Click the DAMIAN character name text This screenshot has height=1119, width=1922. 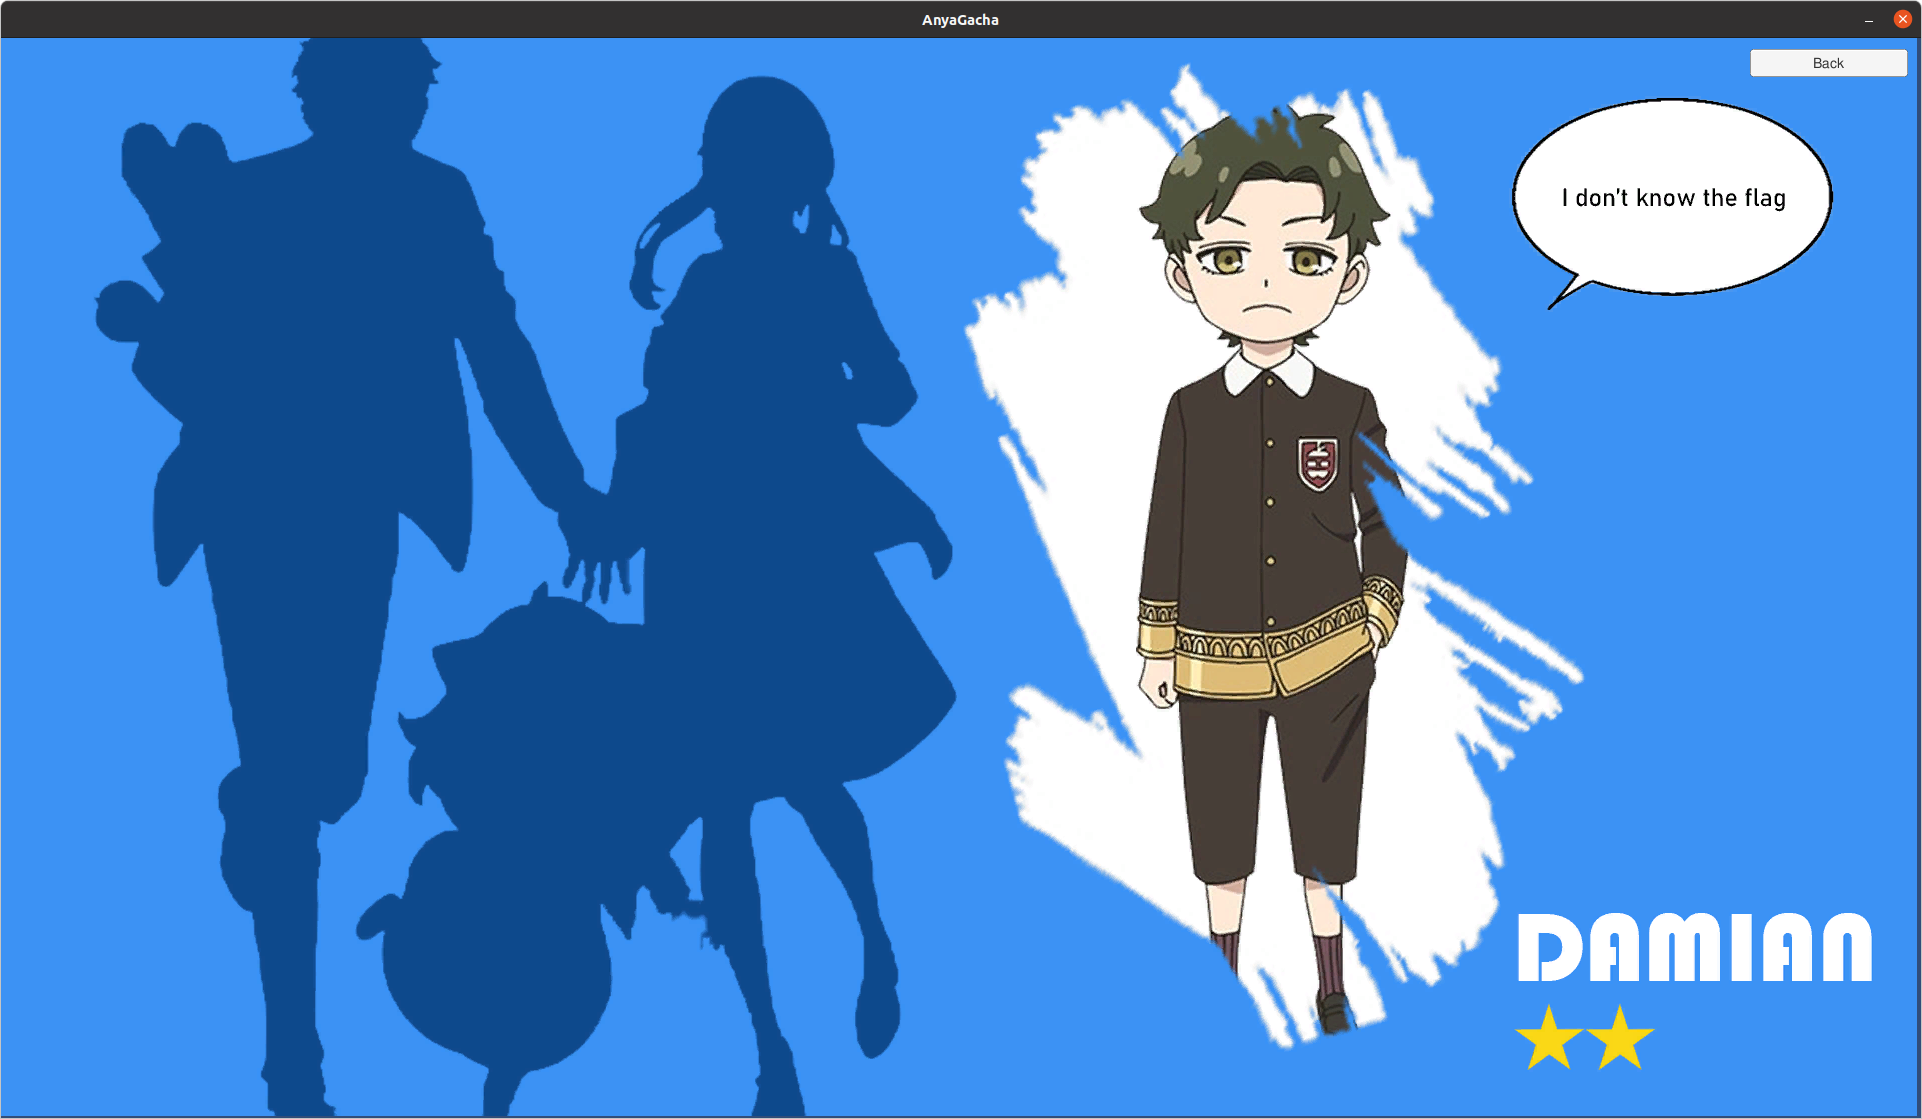tap(1694, 948)
